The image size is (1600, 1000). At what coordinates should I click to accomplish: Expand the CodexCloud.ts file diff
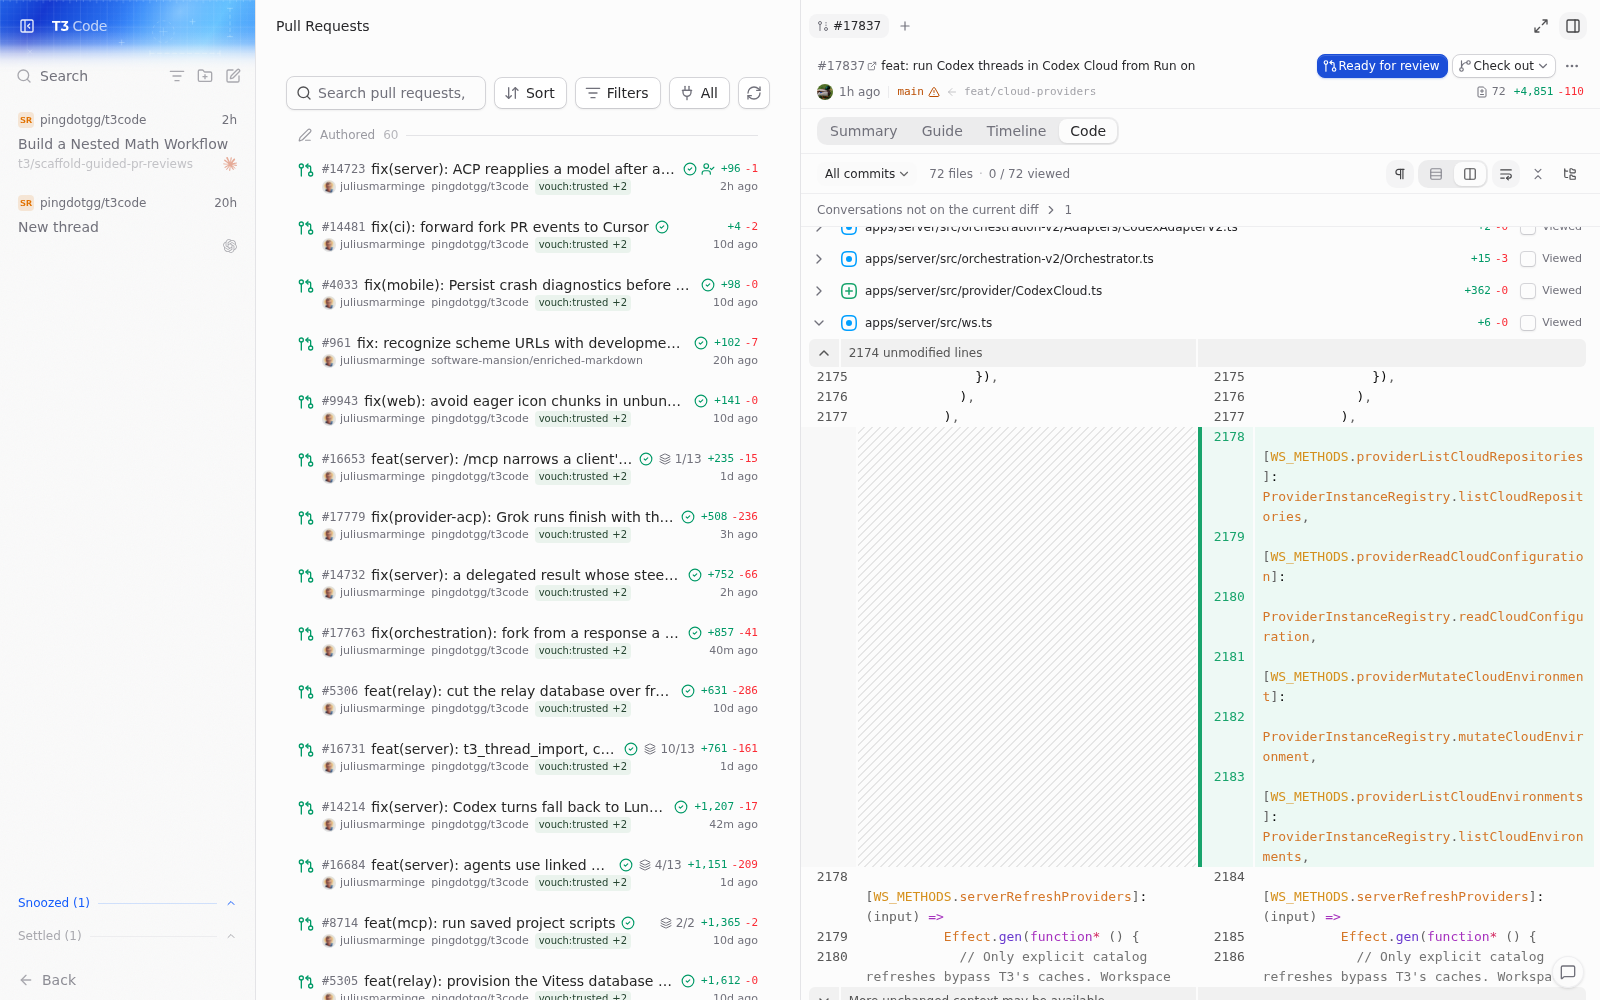pos(819,291)
